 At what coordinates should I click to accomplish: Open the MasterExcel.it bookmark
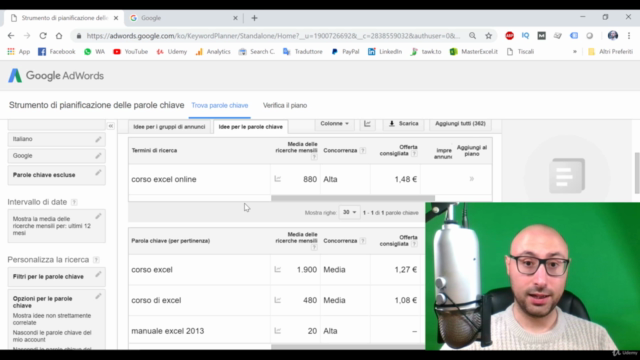pyautogui.click(x=473, y=52)
